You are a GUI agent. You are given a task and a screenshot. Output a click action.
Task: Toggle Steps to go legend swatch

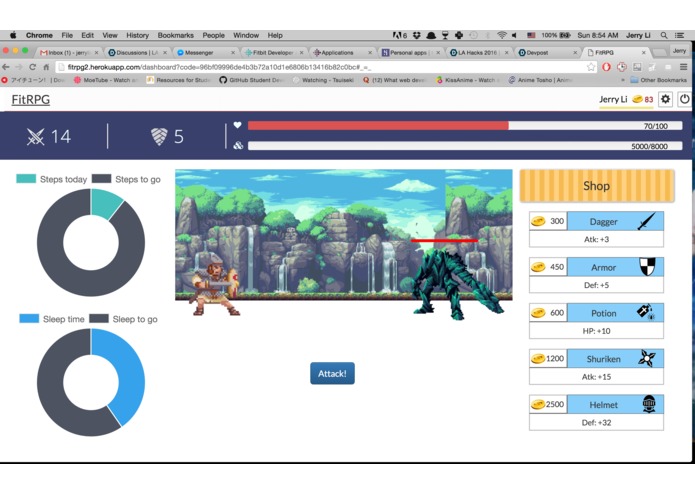point(102,179)
